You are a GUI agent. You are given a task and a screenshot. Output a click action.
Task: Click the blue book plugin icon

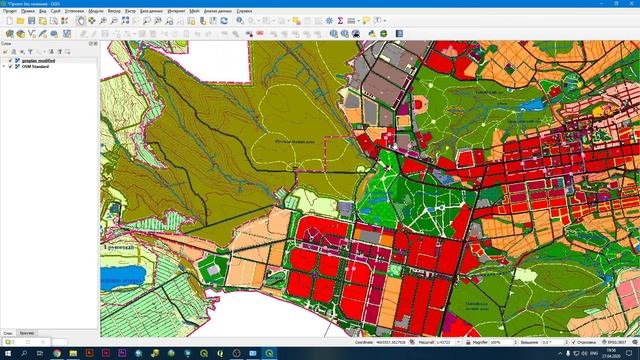coord(399,34)
